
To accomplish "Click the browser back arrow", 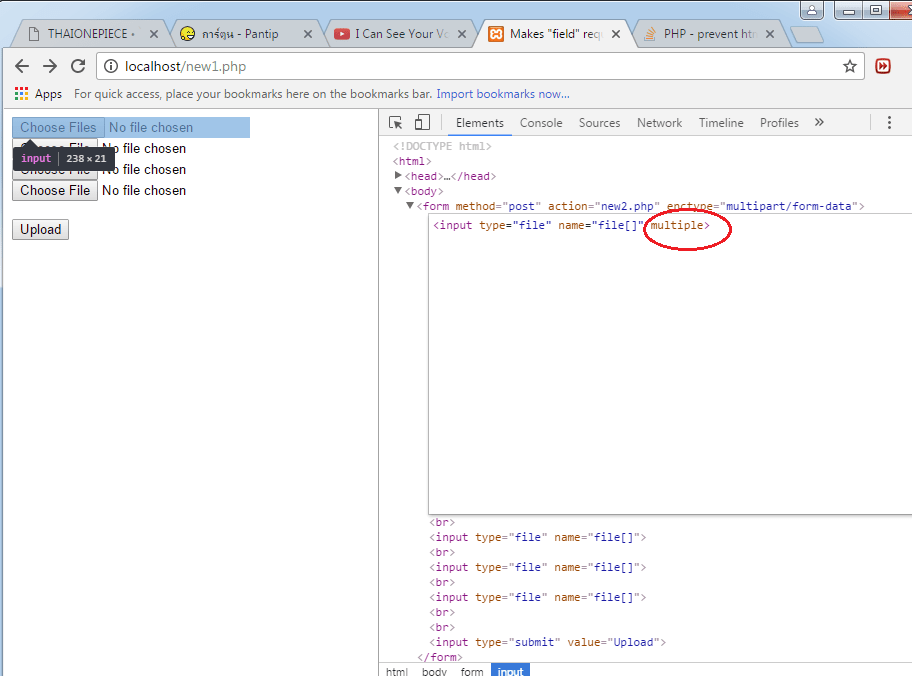I will (22, 67).
